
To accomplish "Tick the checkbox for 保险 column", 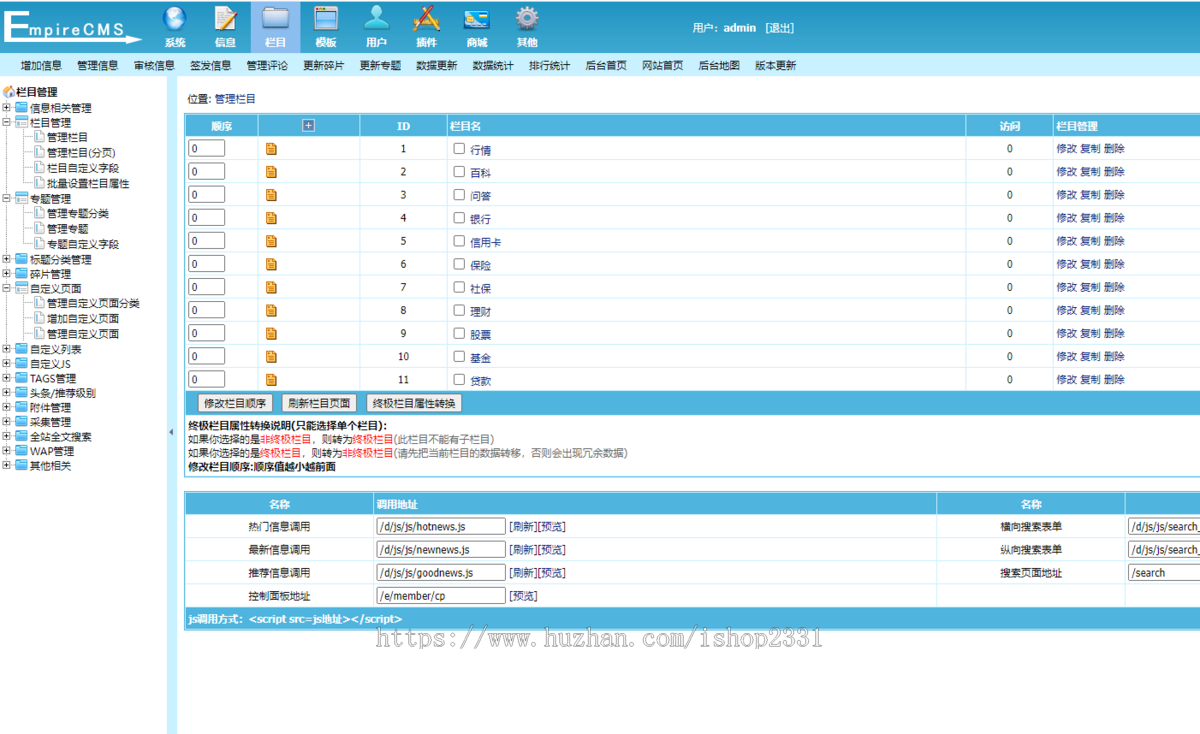I will [459, 264].
